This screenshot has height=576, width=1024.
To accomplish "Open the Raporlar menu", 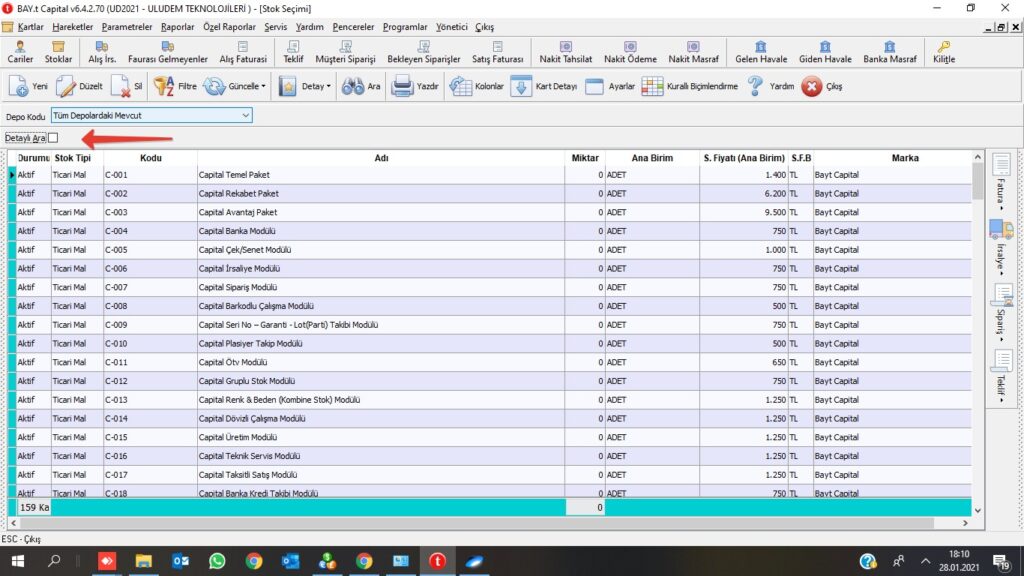I will click(176, 27).
